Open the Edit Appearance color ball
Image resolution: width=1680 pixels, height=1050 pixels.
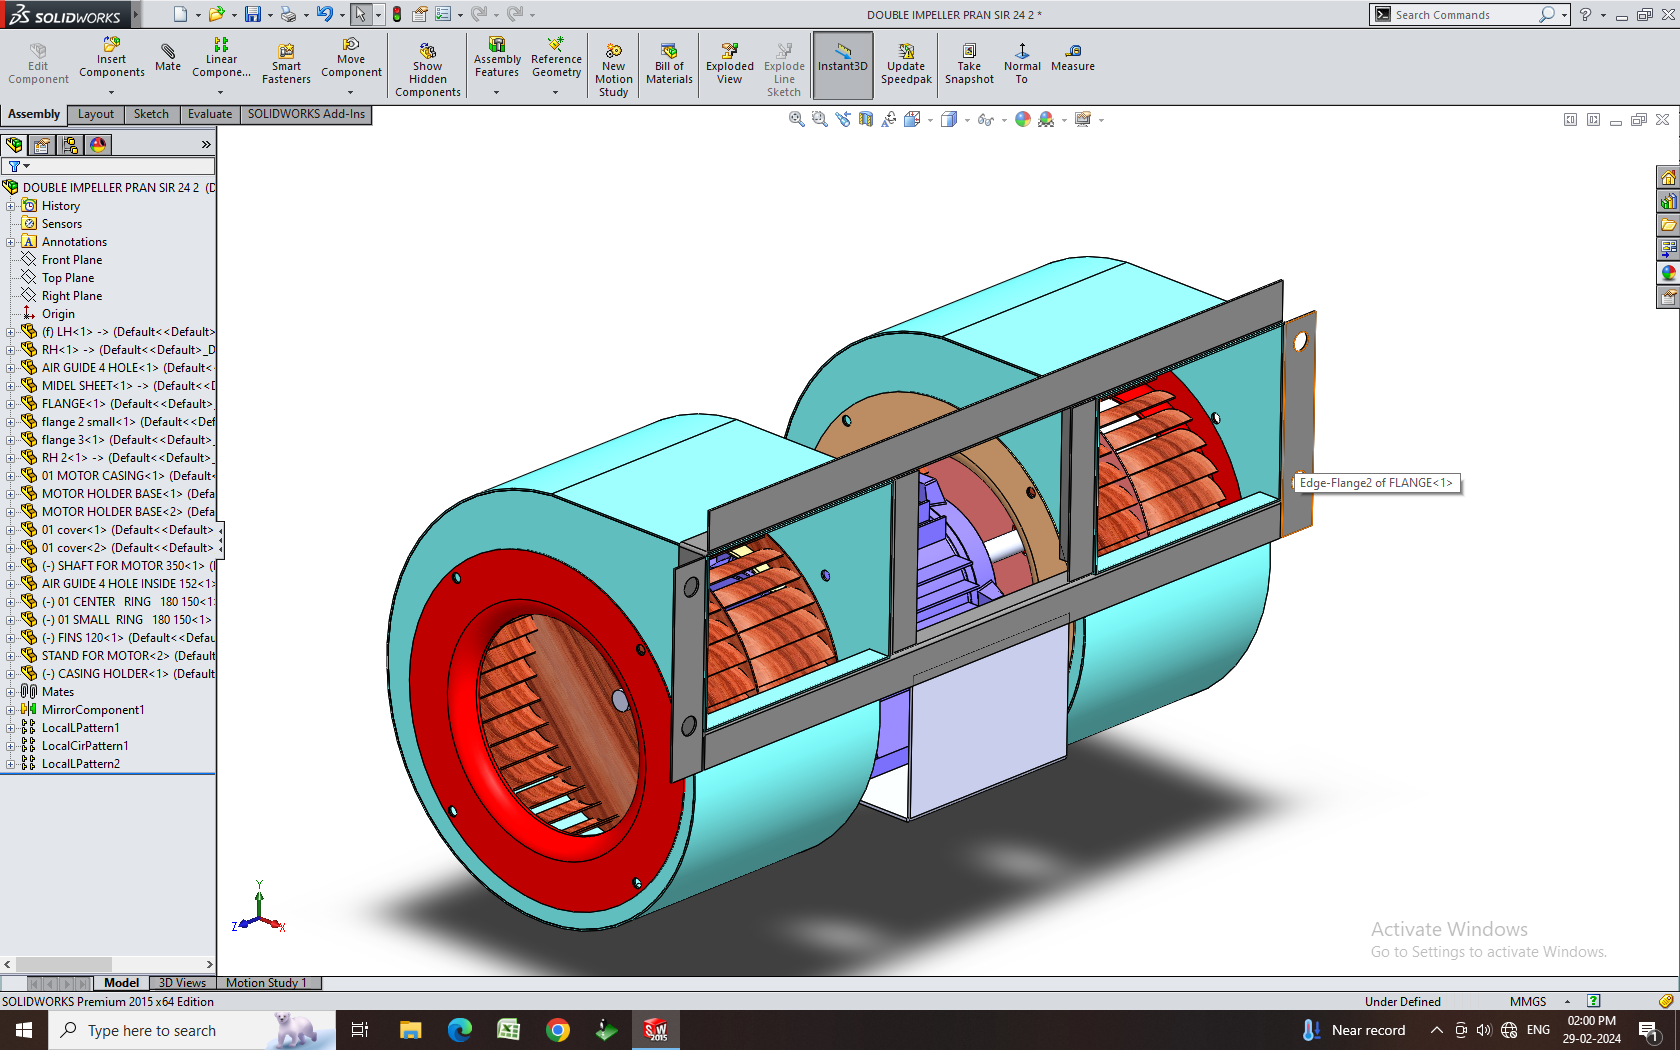[1022, 120]
